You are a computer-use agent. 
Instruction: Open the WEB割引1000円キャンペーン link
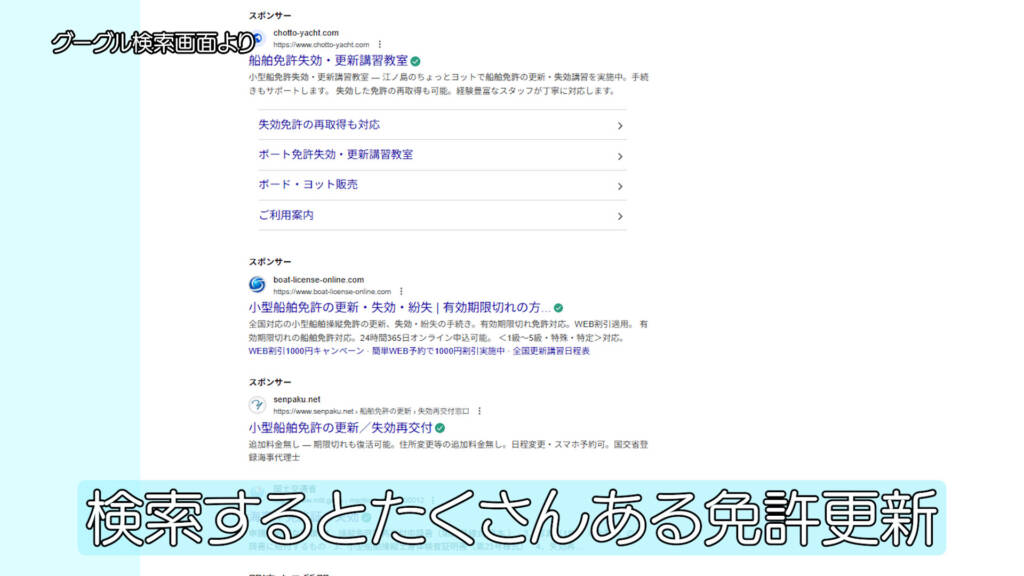point(306,351)
